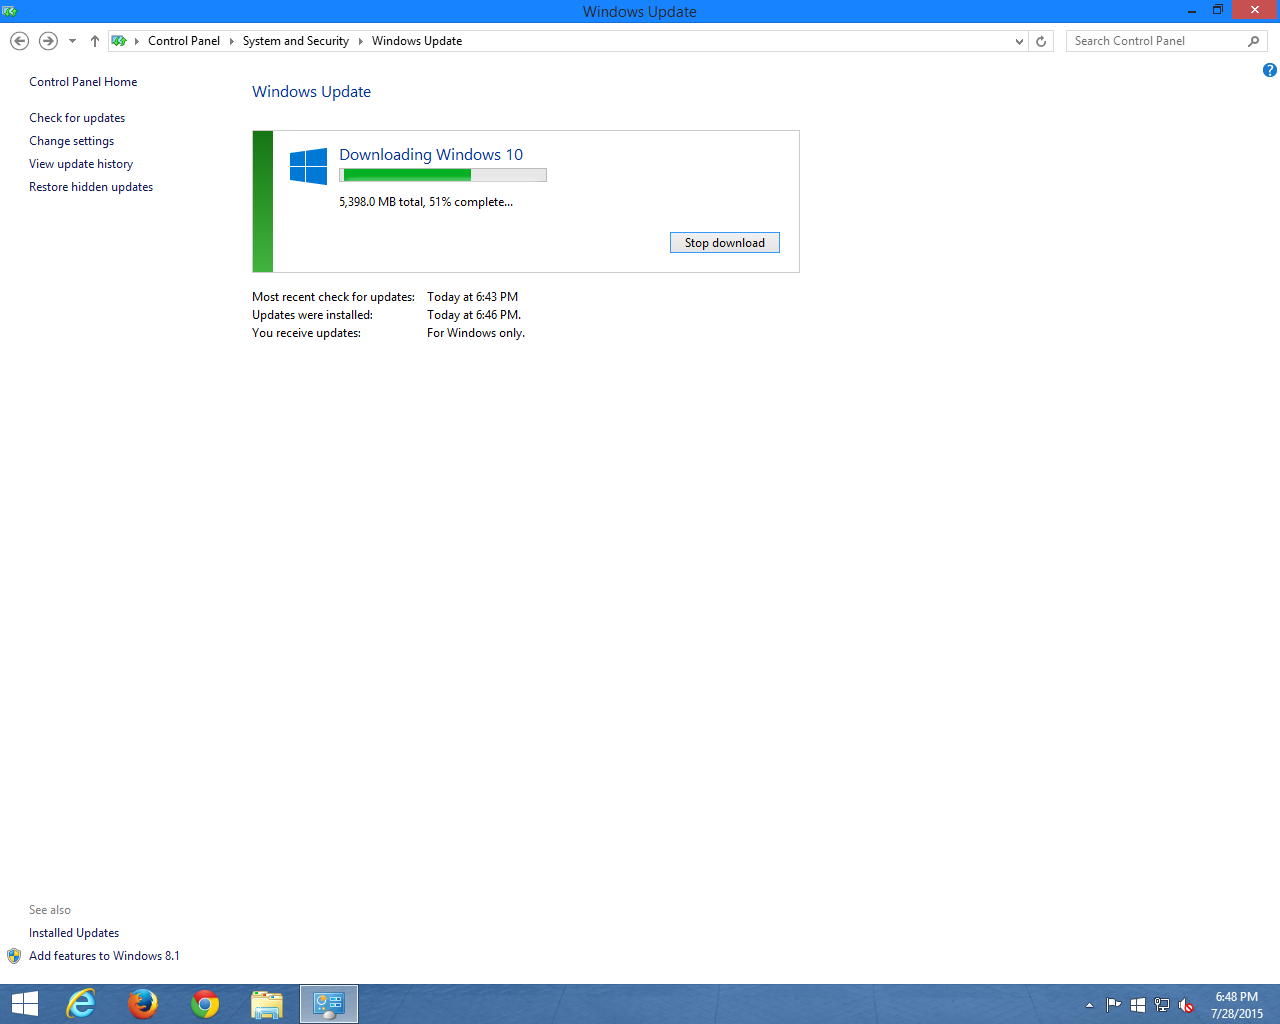Open File Explorer from the taskbar
The width and height of the screenshot is (1280, 1024).
tap(267, 1004)
